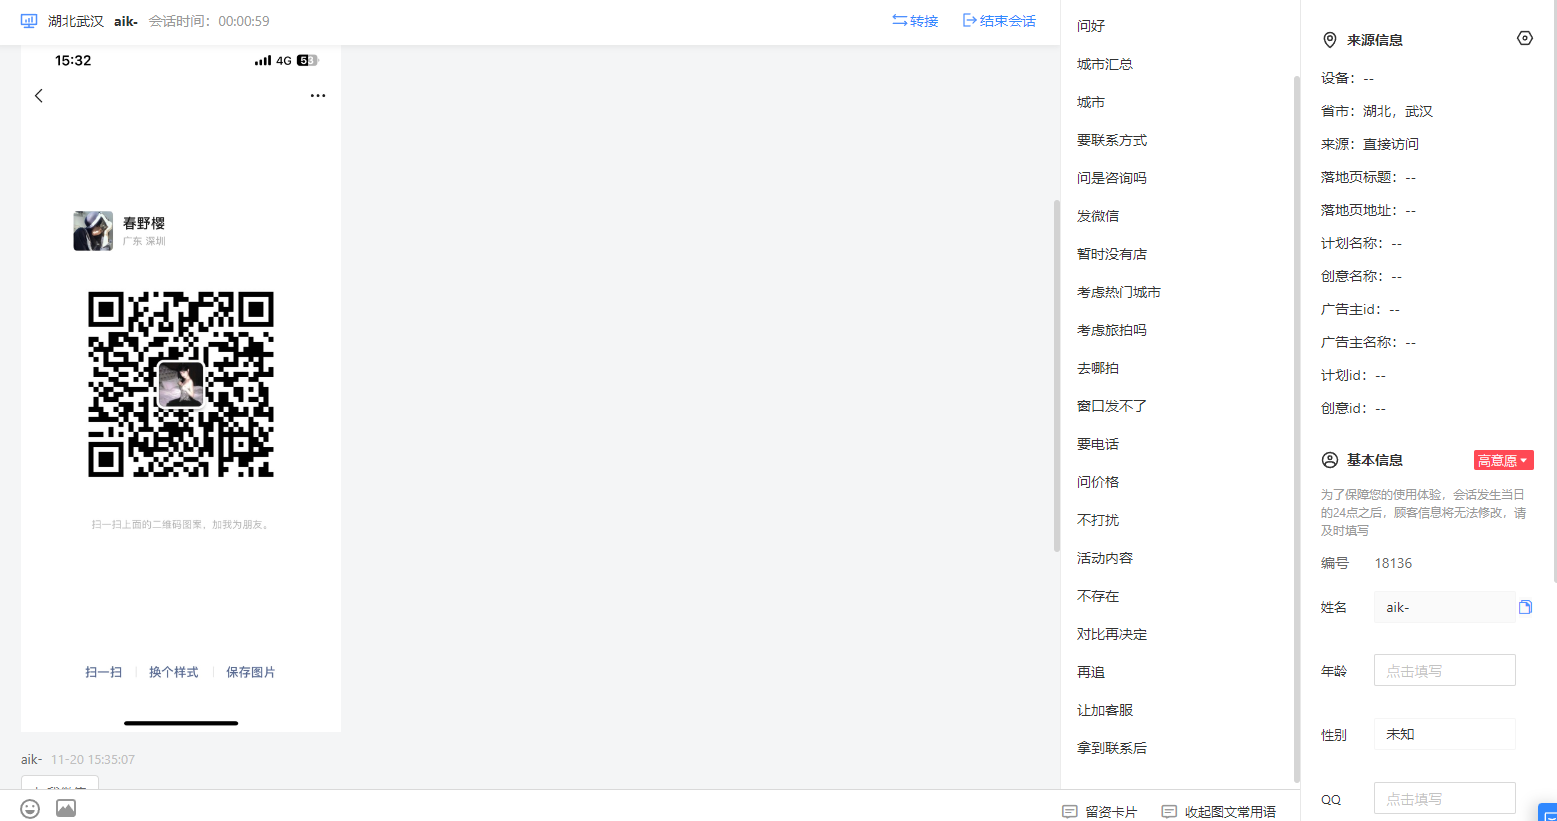
Task: Open the emoji picker icon
Action: 30,808
